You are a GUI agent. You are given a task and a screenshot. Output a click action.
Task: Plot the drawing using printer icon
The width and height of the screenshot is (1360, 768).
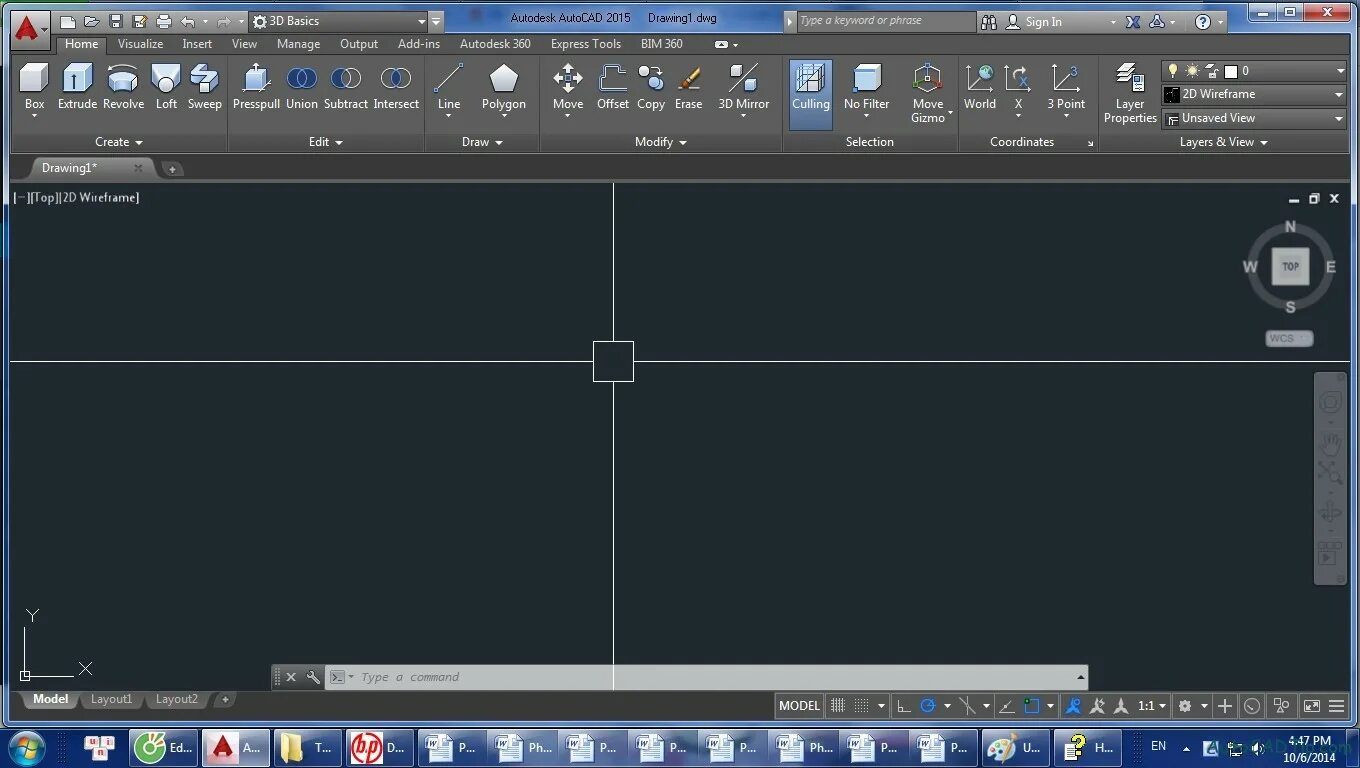tap(164, 21)
